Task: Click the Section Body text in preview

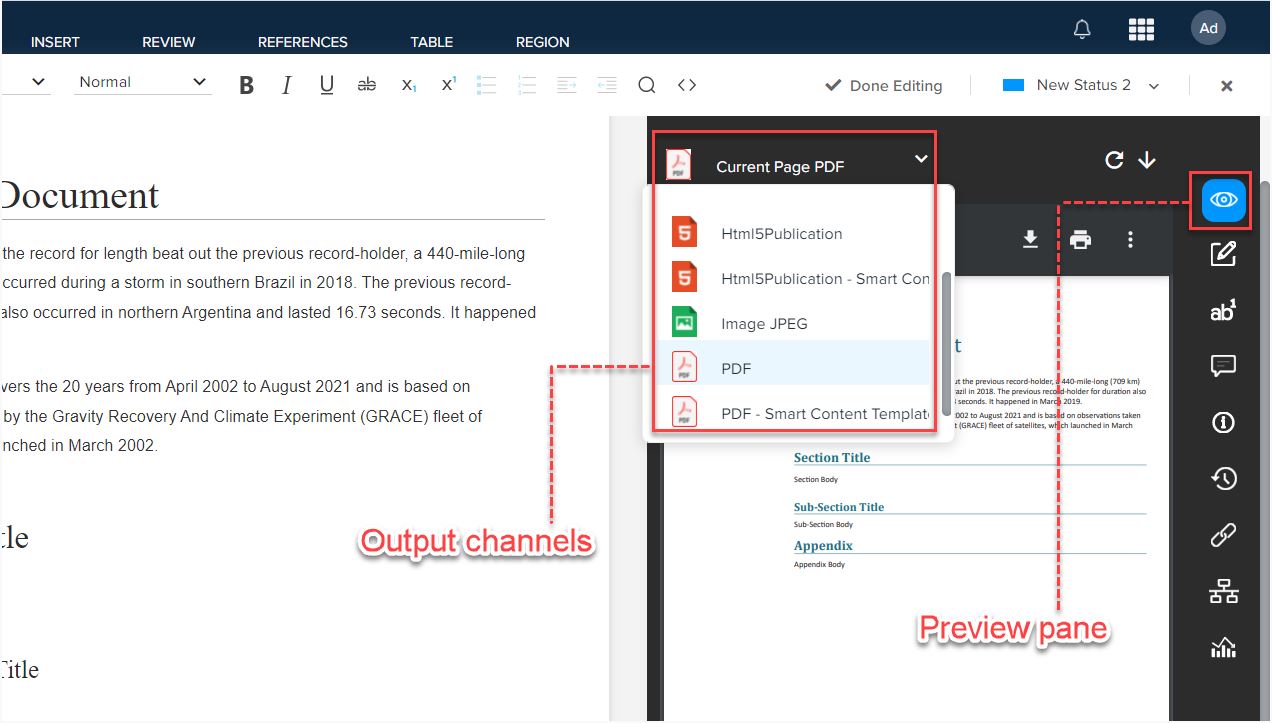Action: 816,480
